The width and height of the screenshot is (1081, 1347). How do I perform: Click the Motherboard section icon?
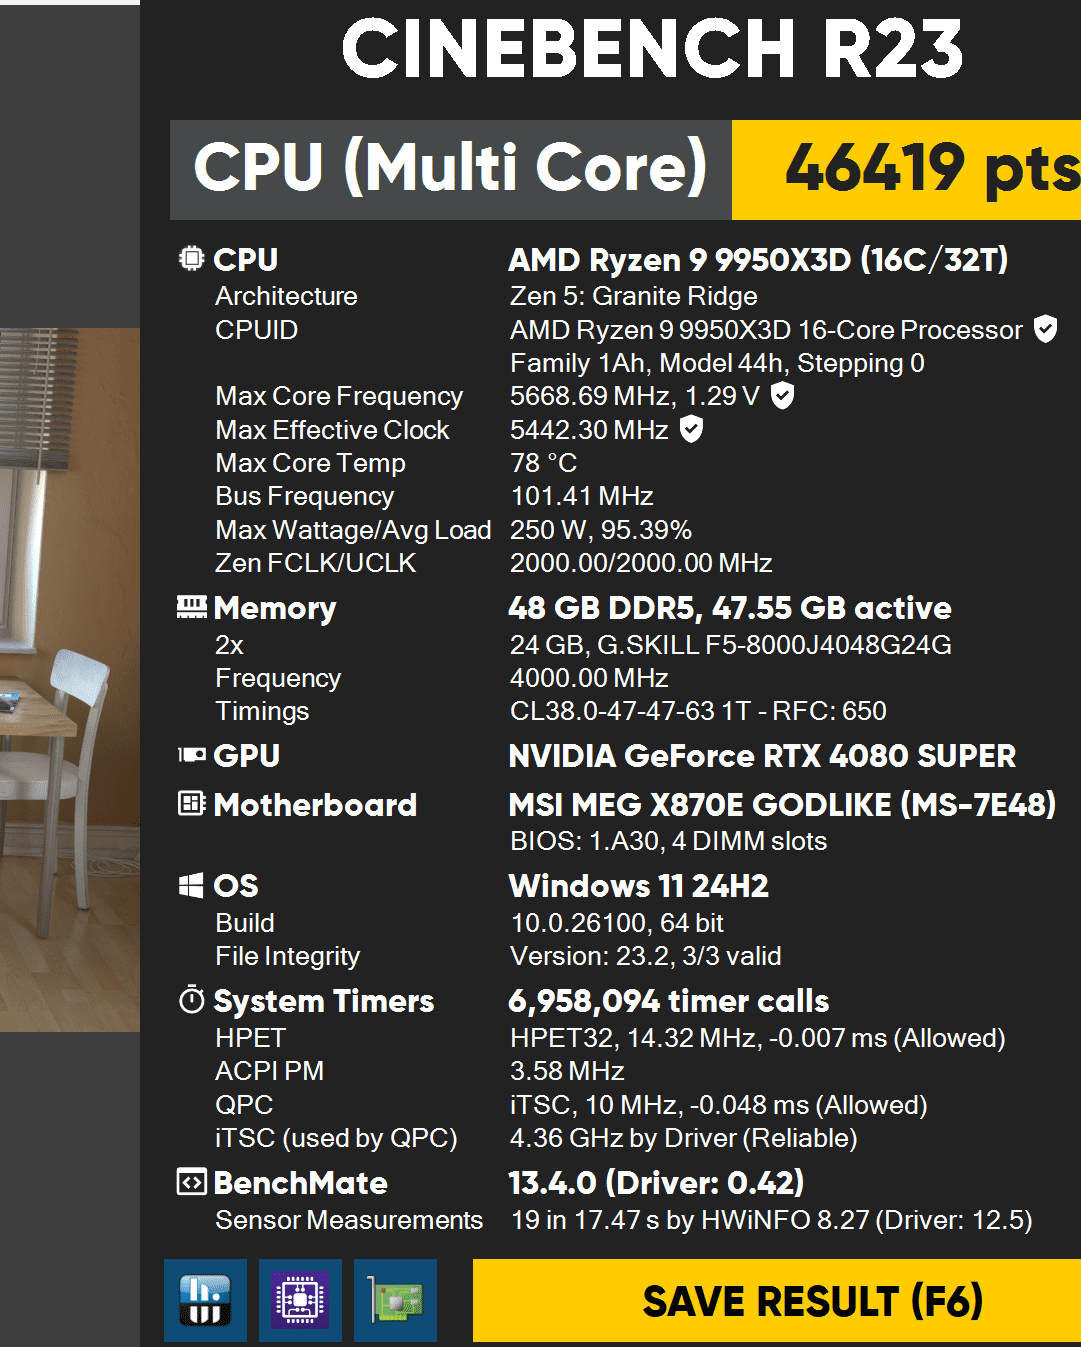point(191,803)
